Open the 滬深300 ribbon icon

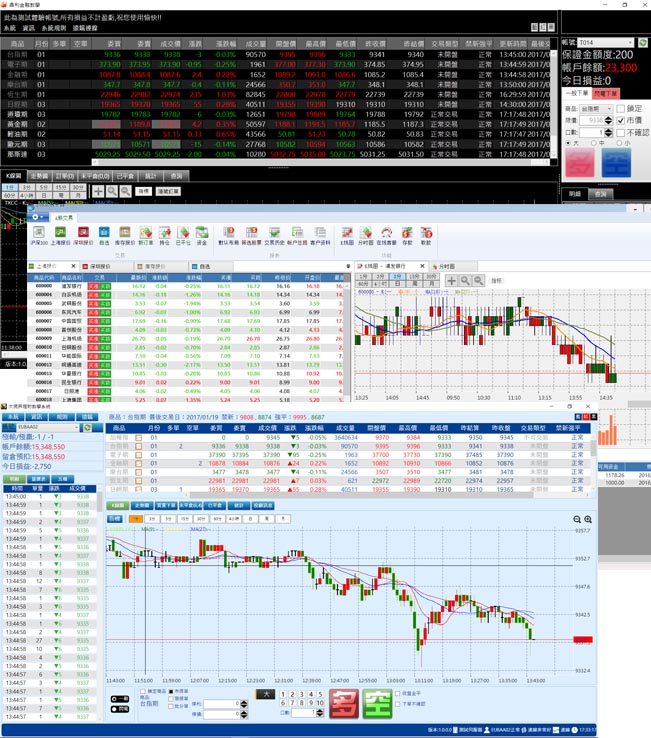point(39,237)
